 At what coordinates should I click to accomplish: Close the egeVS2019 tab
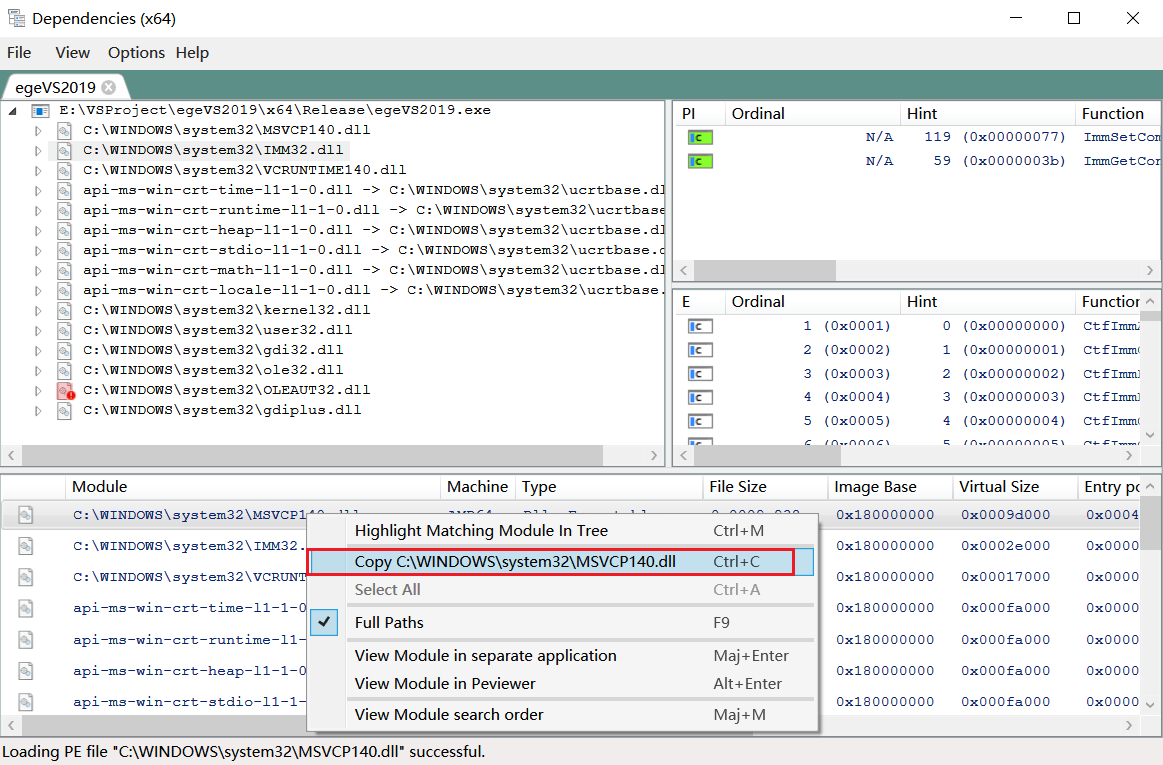pos(109,88)
